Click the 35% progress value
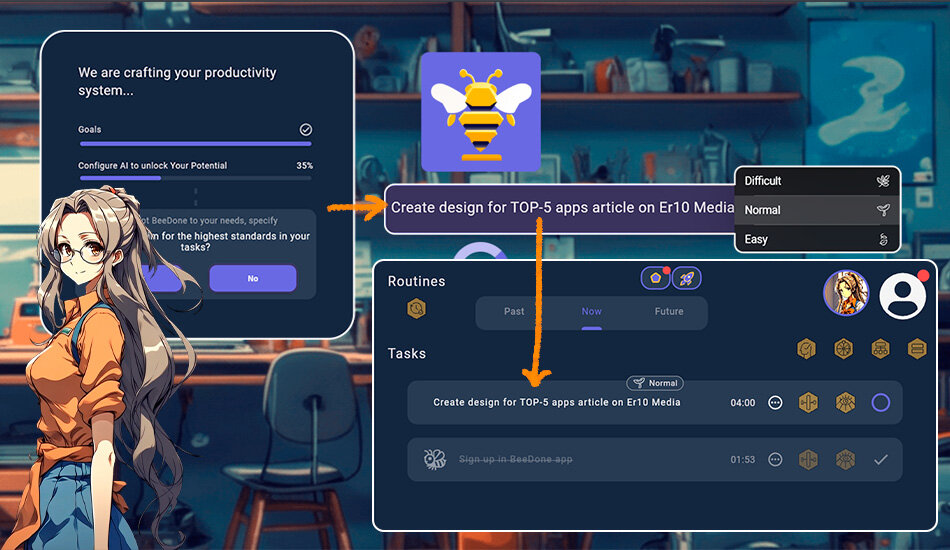950x550 pixels. click(305, 165)
